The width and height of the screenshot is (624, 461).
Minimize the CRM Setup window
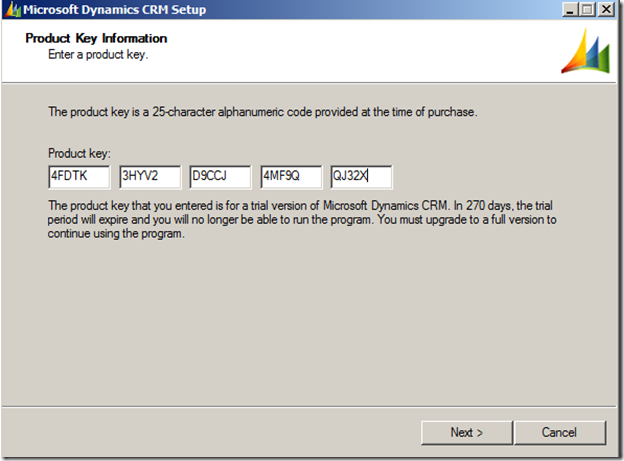tap(570, 9)
